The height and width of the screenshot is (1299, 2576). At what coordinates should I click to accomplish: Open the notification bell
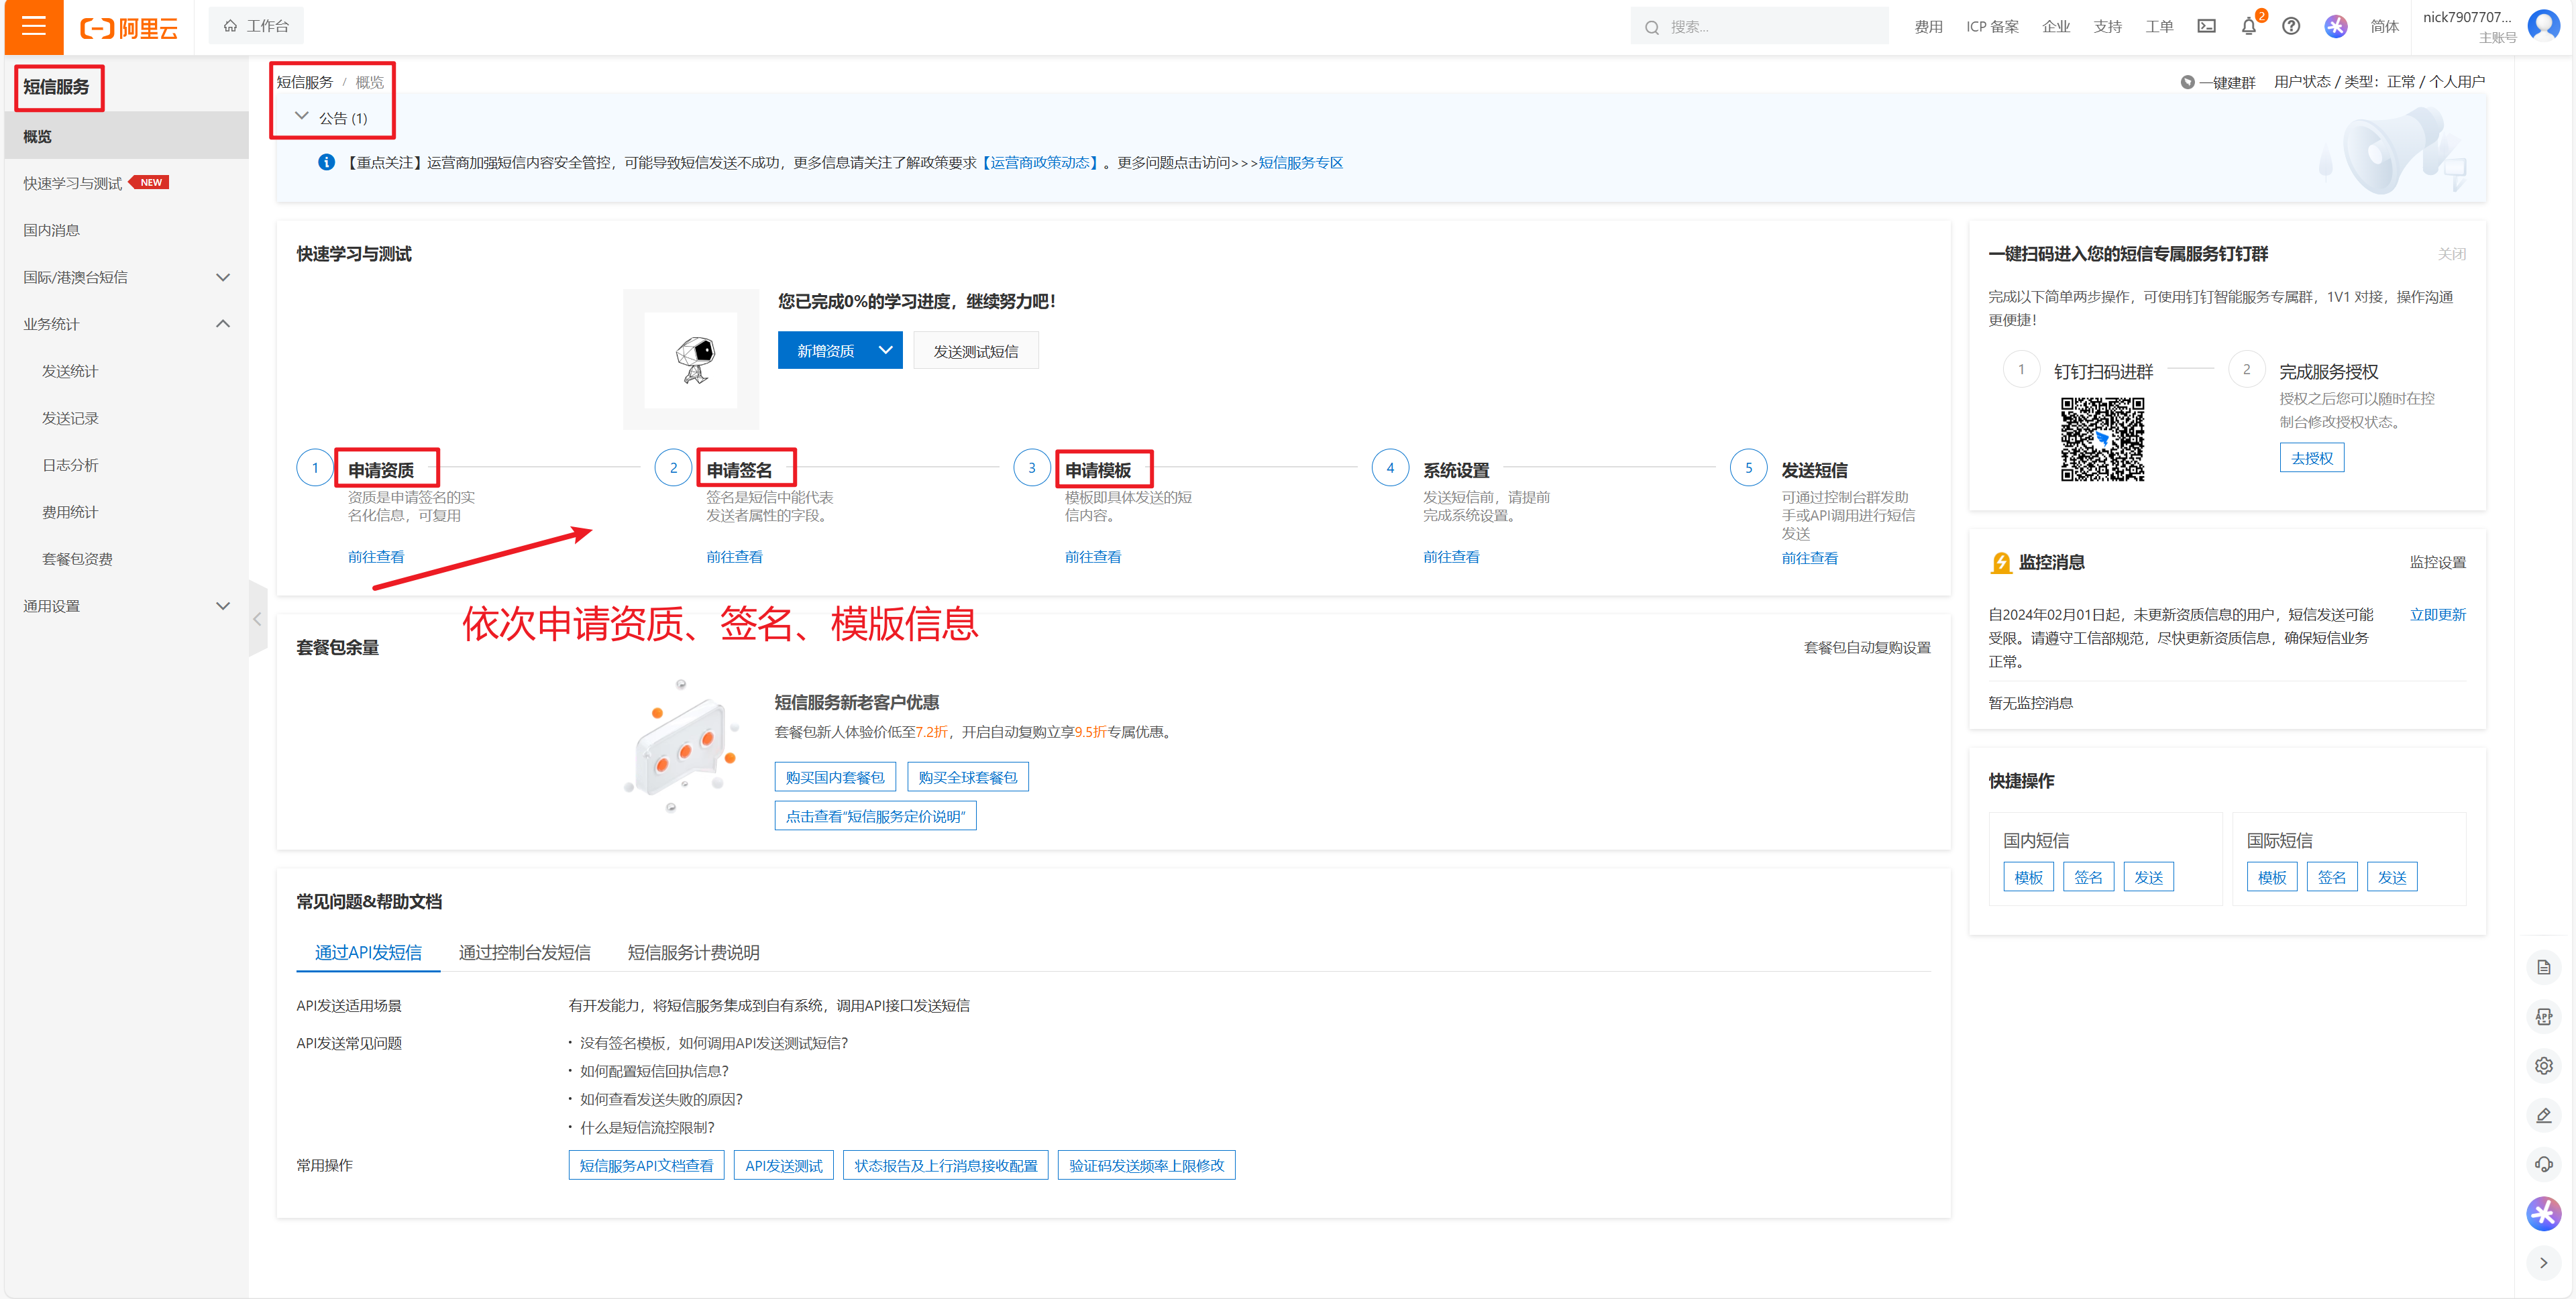pos(2249,26)
